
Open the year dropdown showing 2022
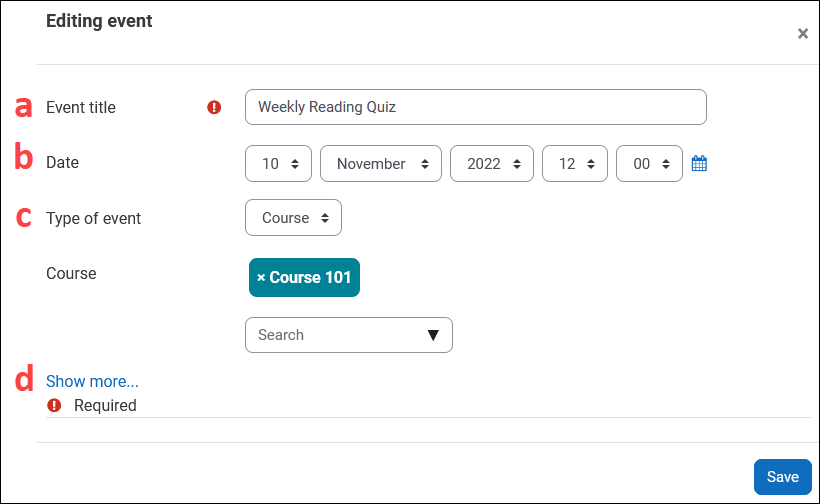coord(493,164)
